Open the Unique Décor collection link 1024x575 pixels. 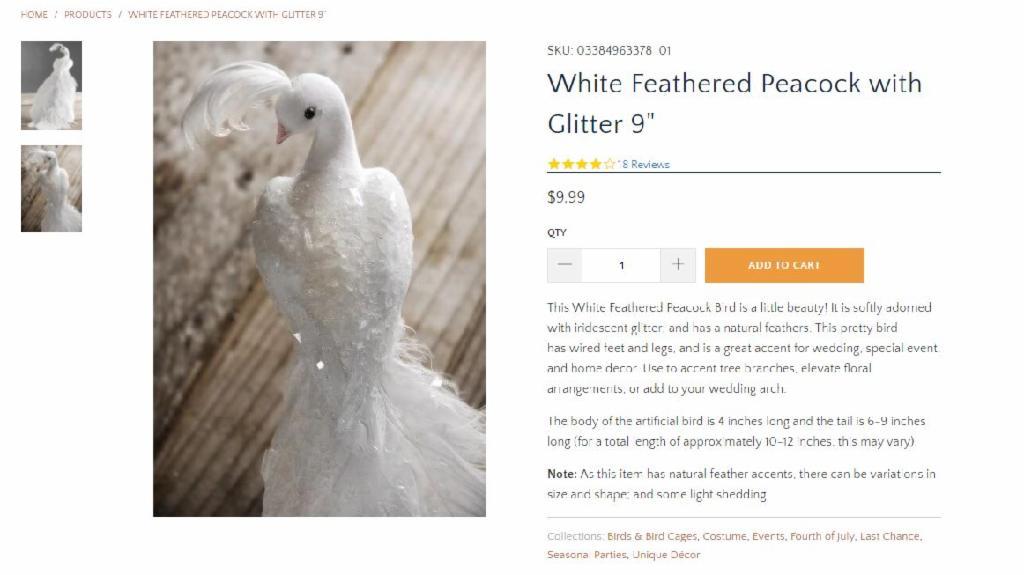tap(666, 554)
